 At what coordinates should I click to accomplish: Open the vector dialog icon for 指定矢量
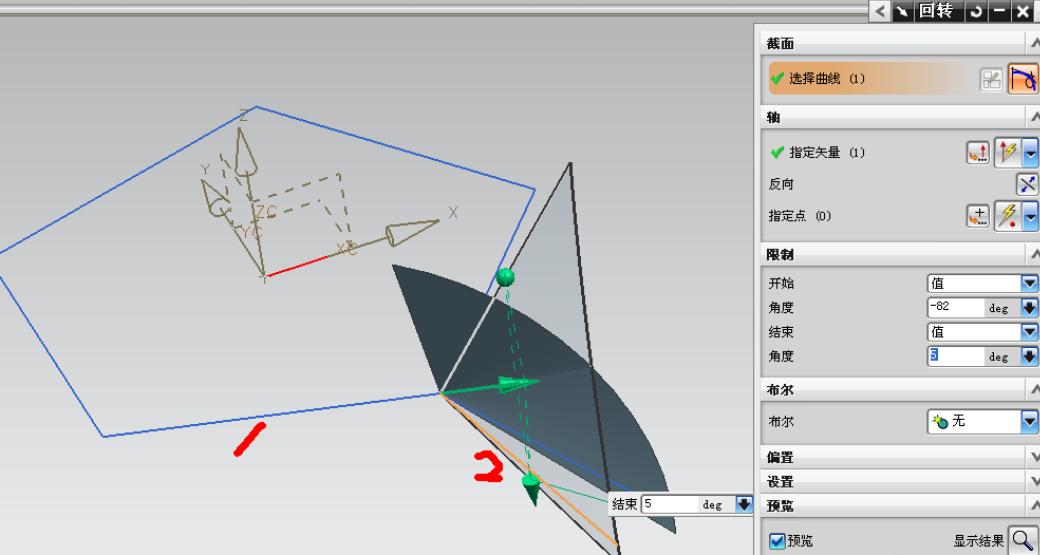[x=978, y=153]
